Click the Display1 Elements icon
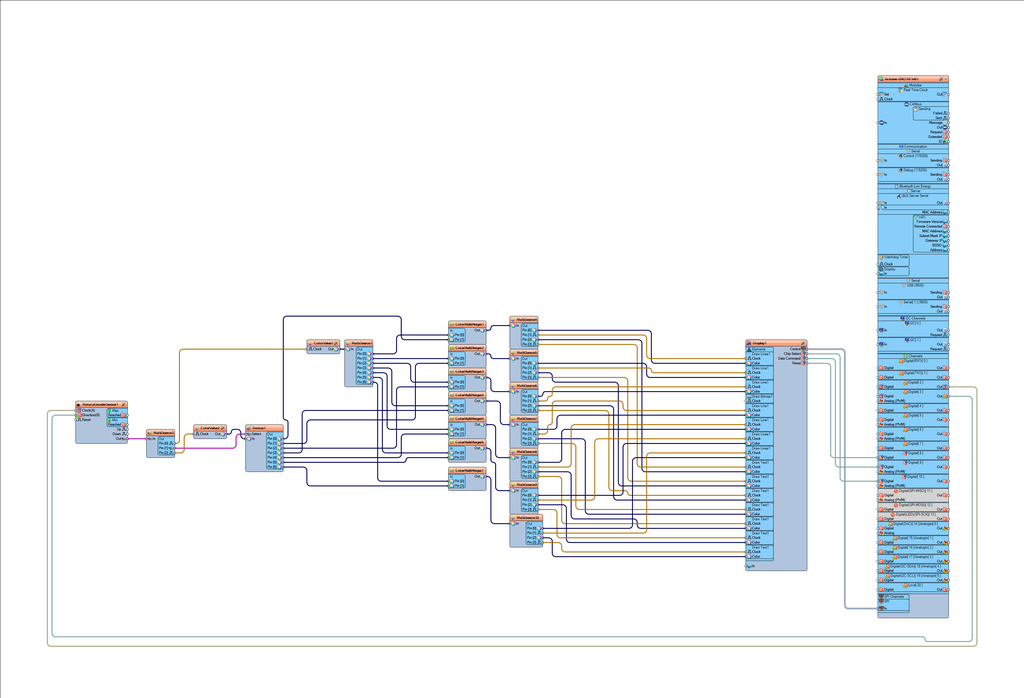 pos(750,349)
